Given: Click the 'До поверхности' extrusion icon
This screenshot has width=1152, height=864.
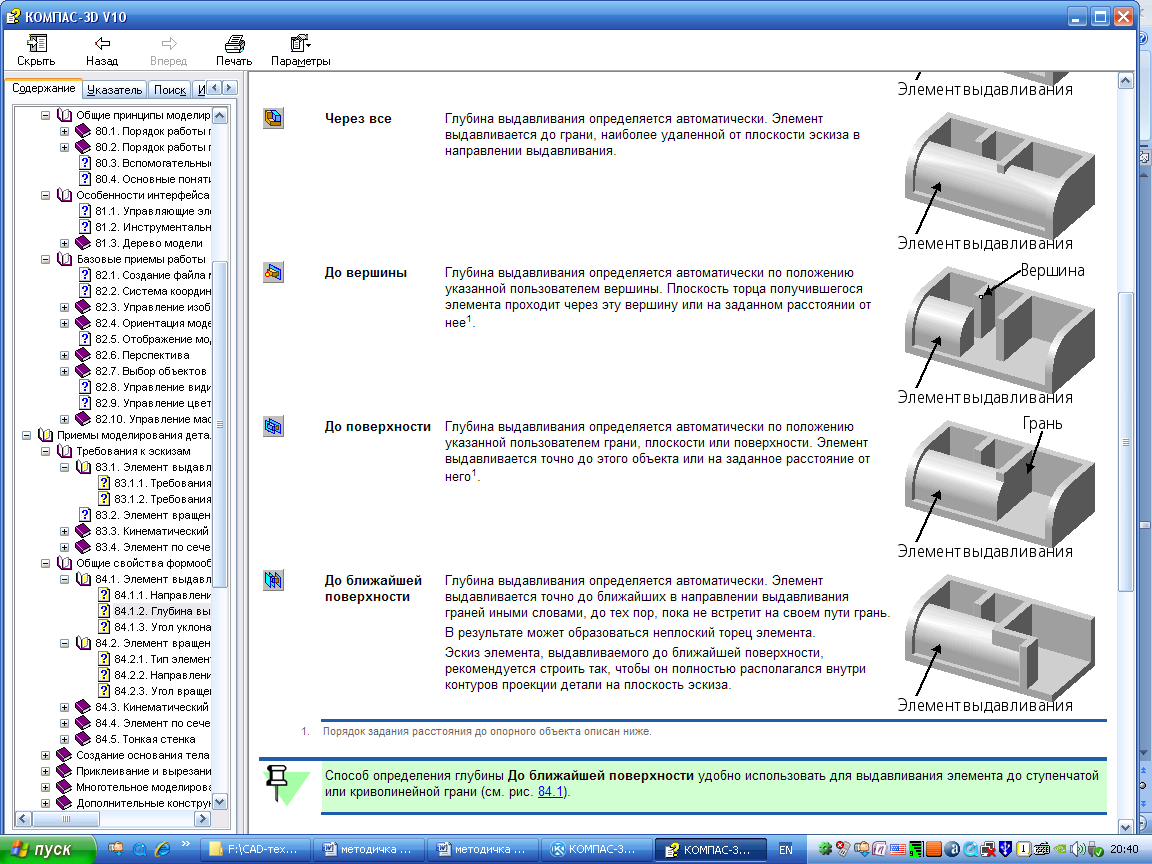Looking at the screenshot, I should click(x=273, y=426).
